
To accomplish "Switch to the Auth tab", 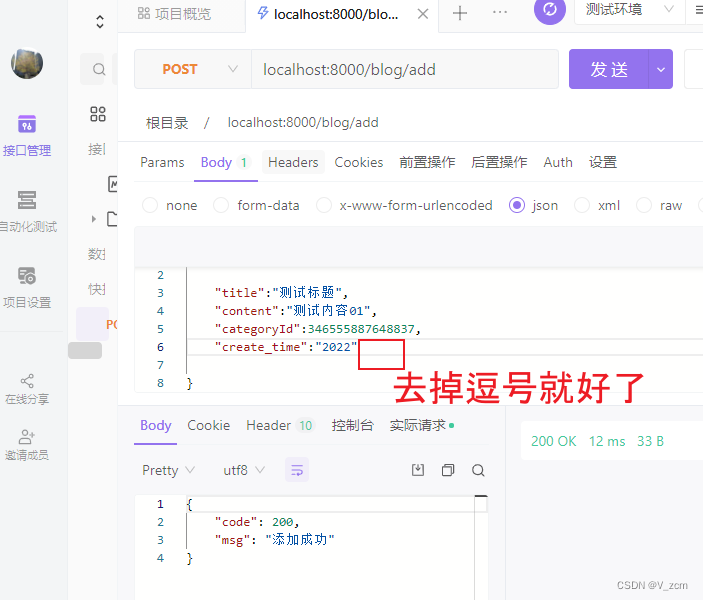I will (x=558, y=162).
